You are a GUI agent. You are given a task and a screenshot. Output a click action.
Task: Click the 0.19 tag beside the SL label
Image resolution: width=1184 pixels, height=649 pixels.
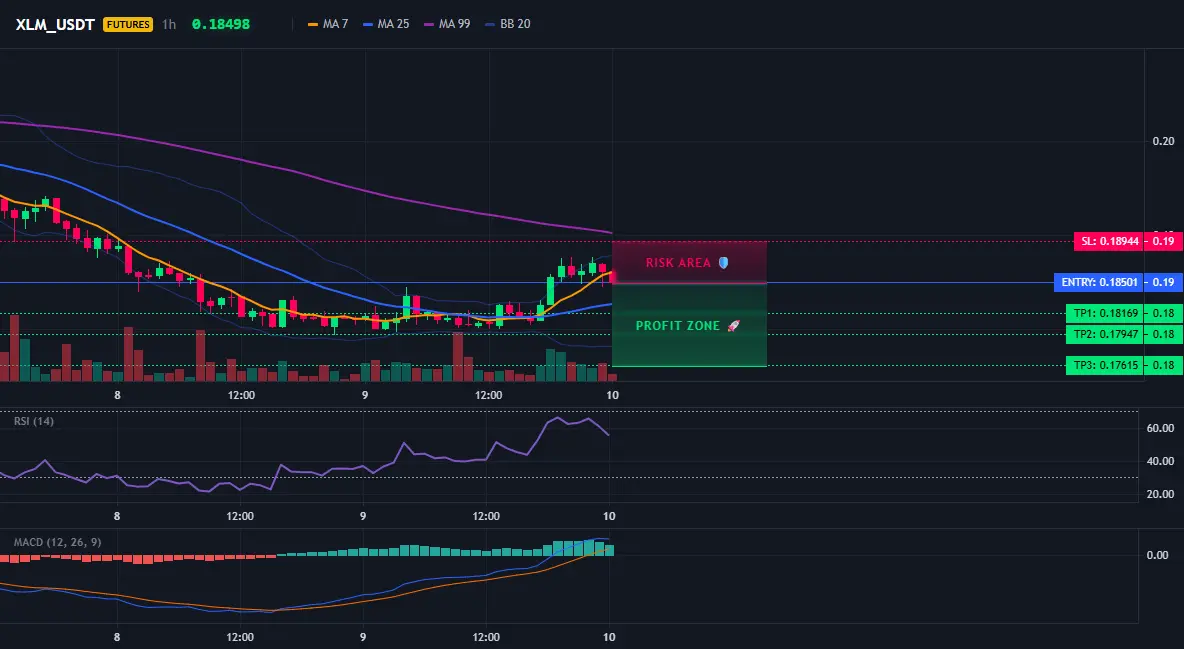coord(1163,242)
